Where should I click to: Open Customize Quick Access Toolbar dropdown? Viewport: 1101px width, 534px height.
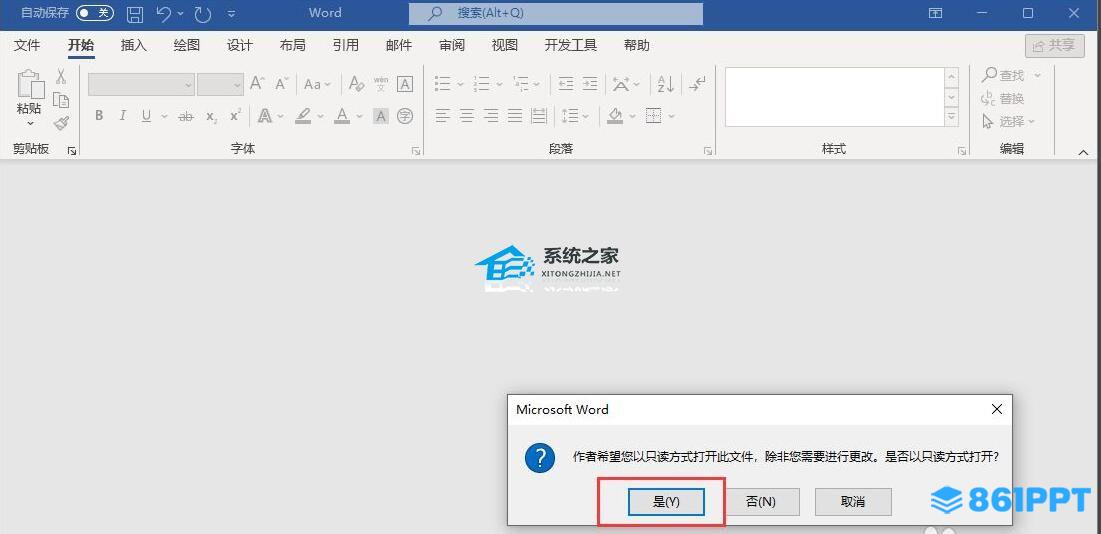coord(232,14)
